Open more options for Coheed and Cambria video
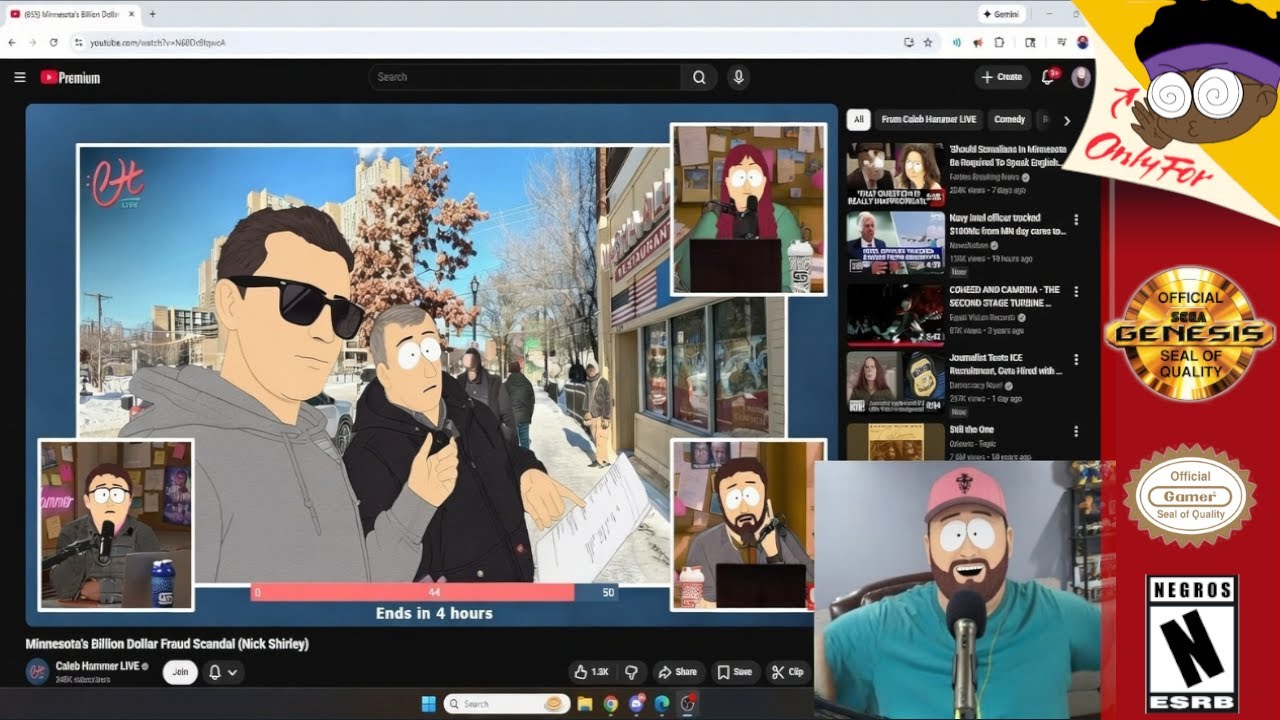This screenshot has height=720, width=1280. [x=1076, y=291]
